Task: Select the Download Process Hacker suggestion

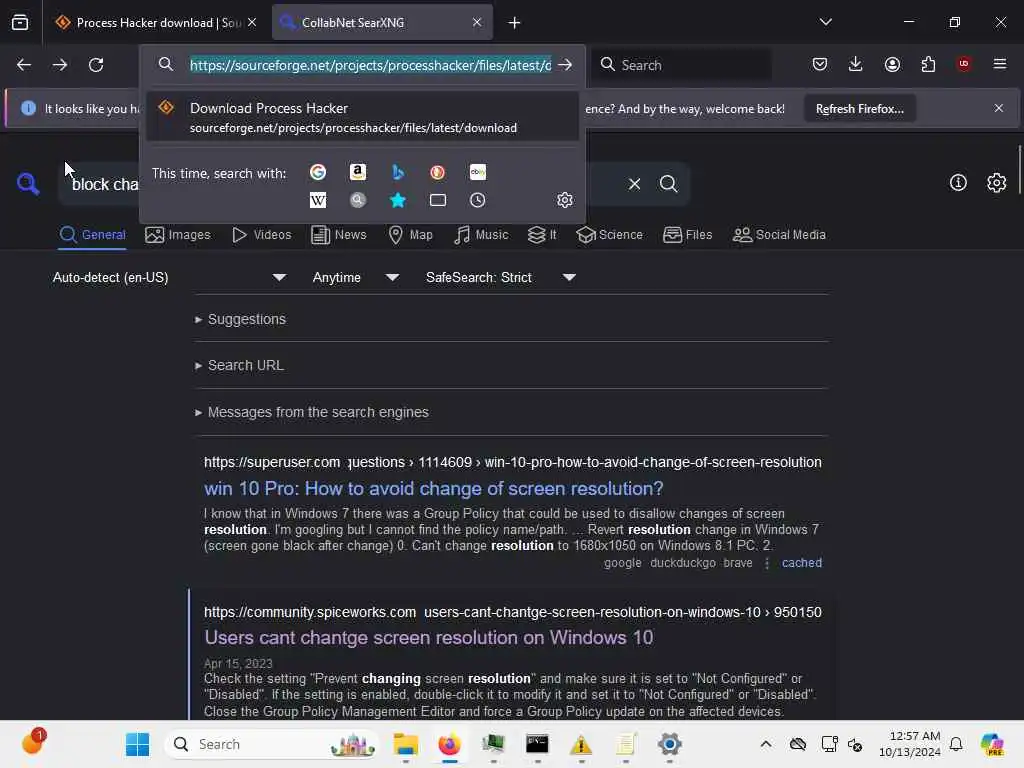Action: (362, 117)
